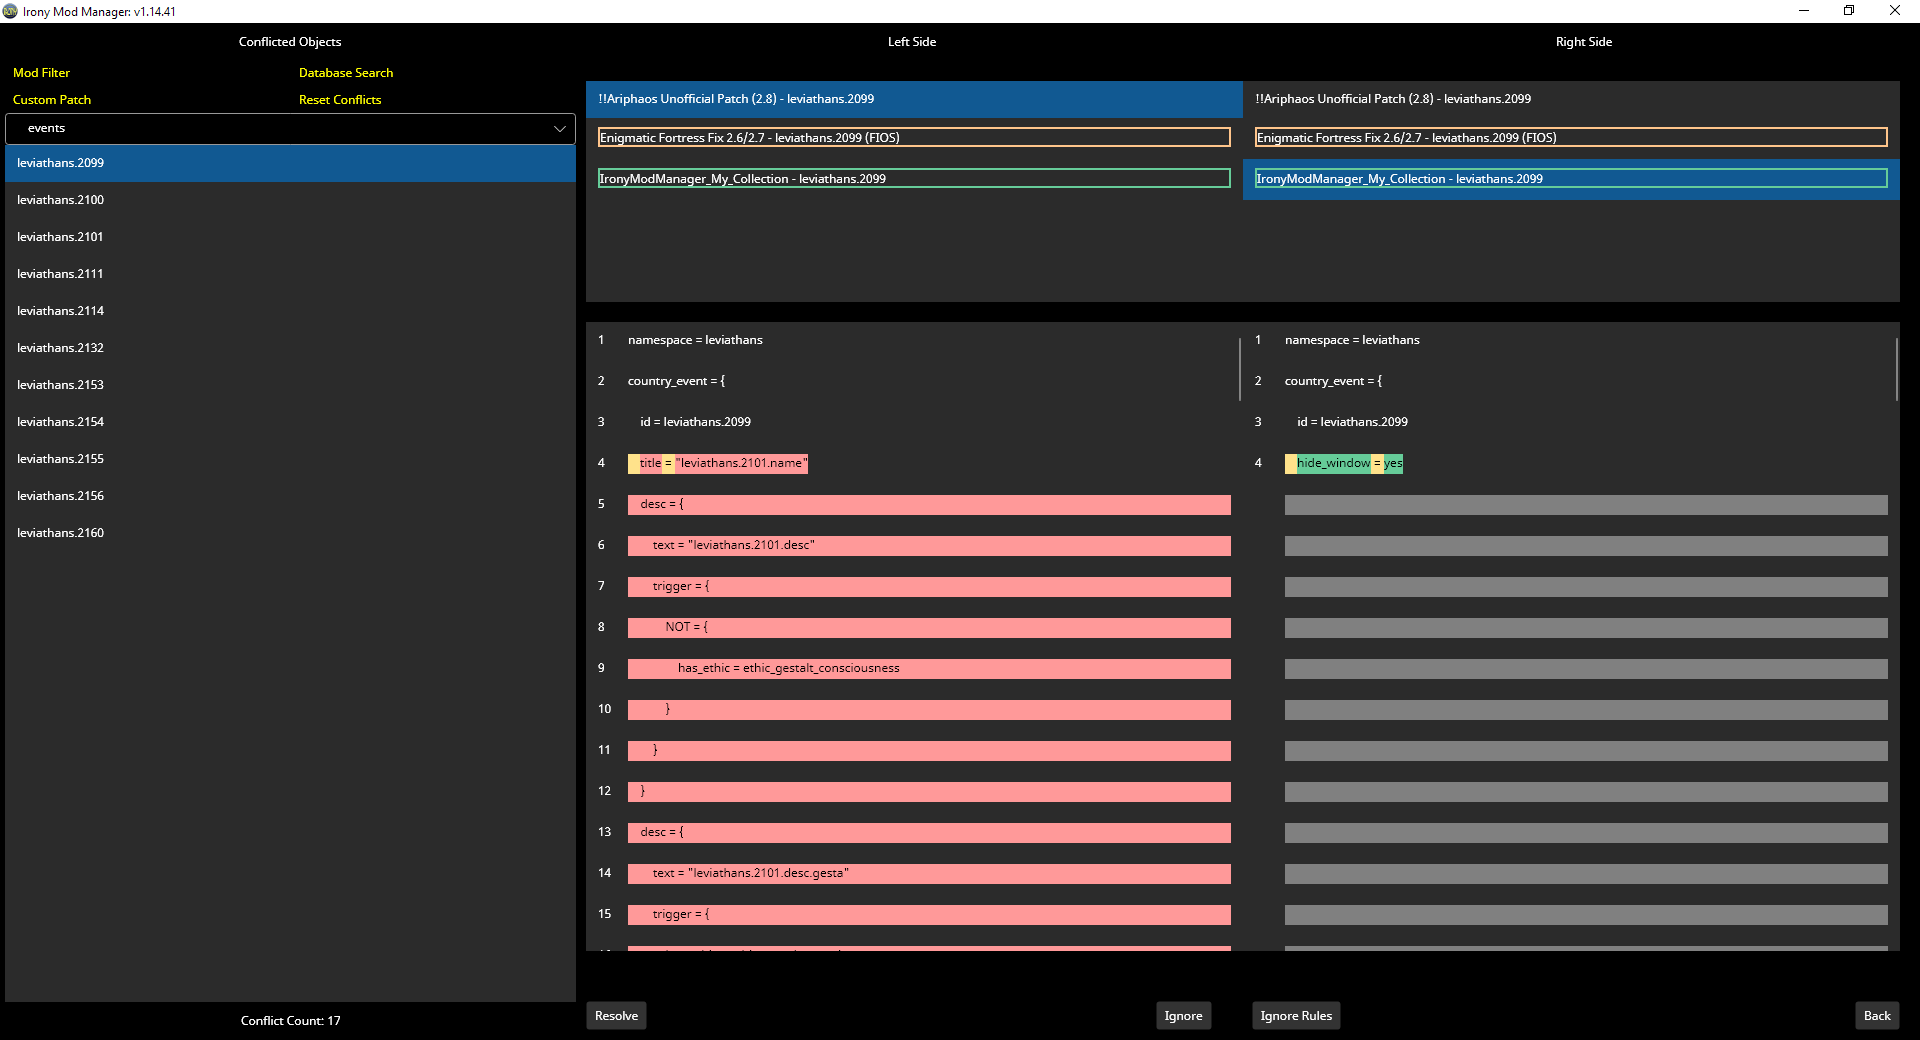Select leviathans.2155 conflict entry
Screen dimensions: 1920x1040
point(290,459)
